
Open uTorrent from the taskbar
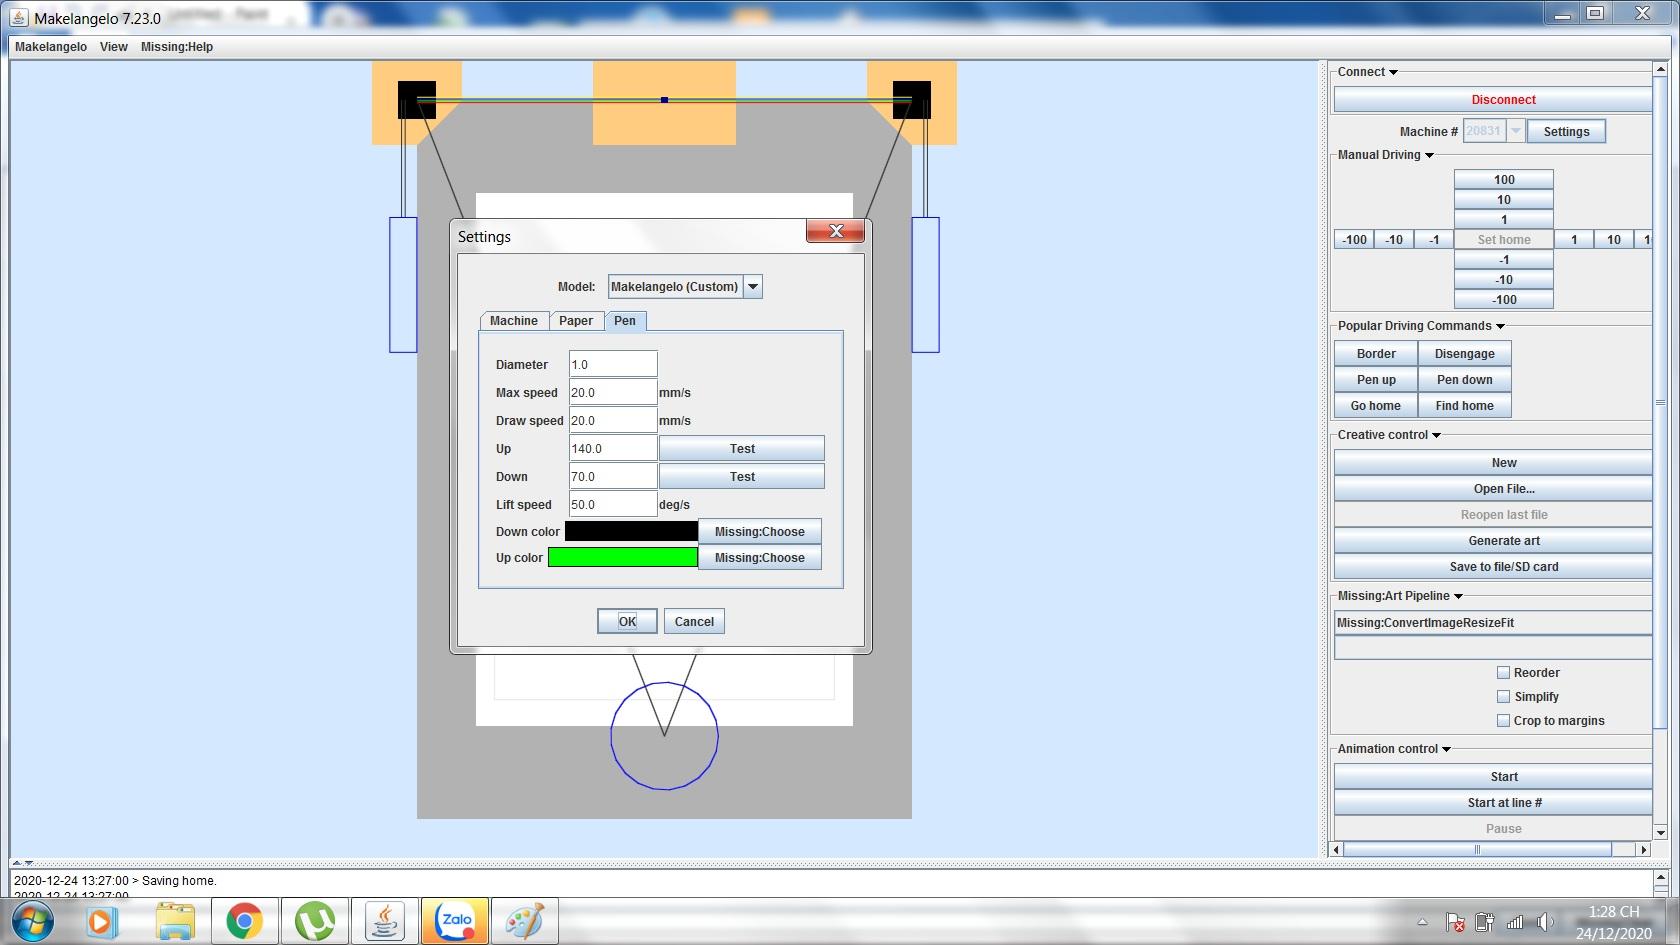click(316, 921)
